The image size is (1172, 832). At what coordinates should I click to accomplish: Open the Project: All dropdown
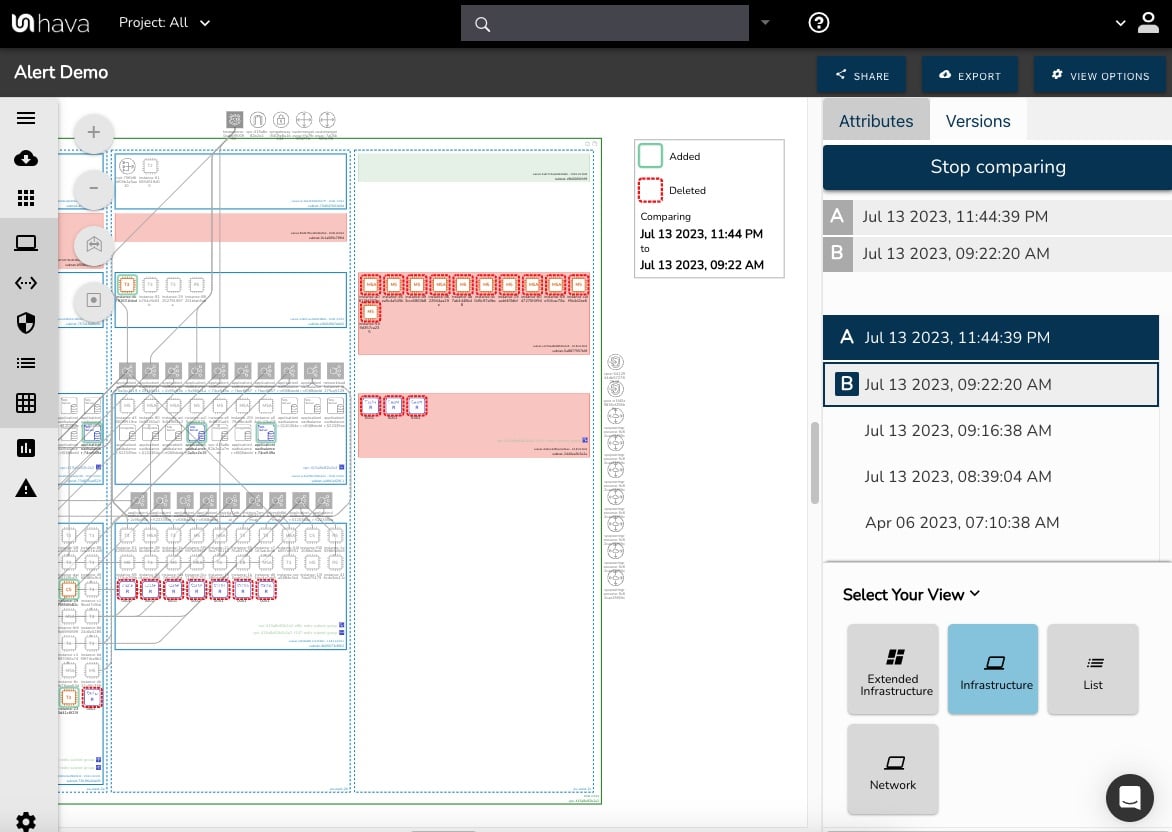(x=165, y=22)
